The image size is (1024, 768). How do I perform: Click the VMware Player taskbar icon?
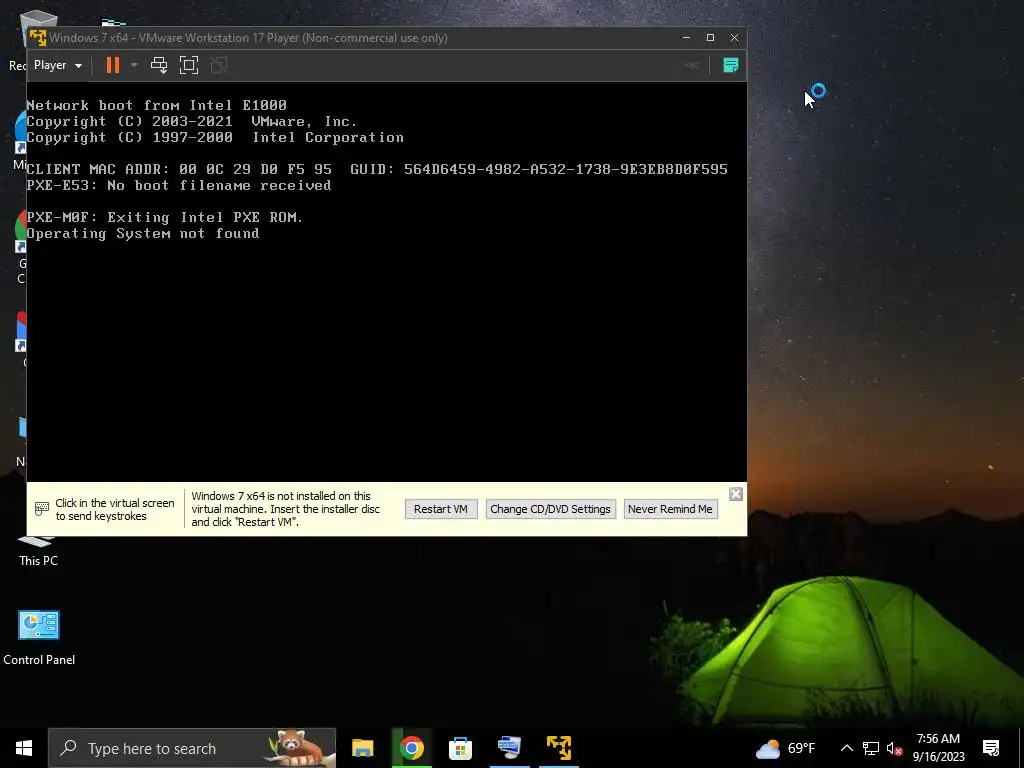click(559, 748)
